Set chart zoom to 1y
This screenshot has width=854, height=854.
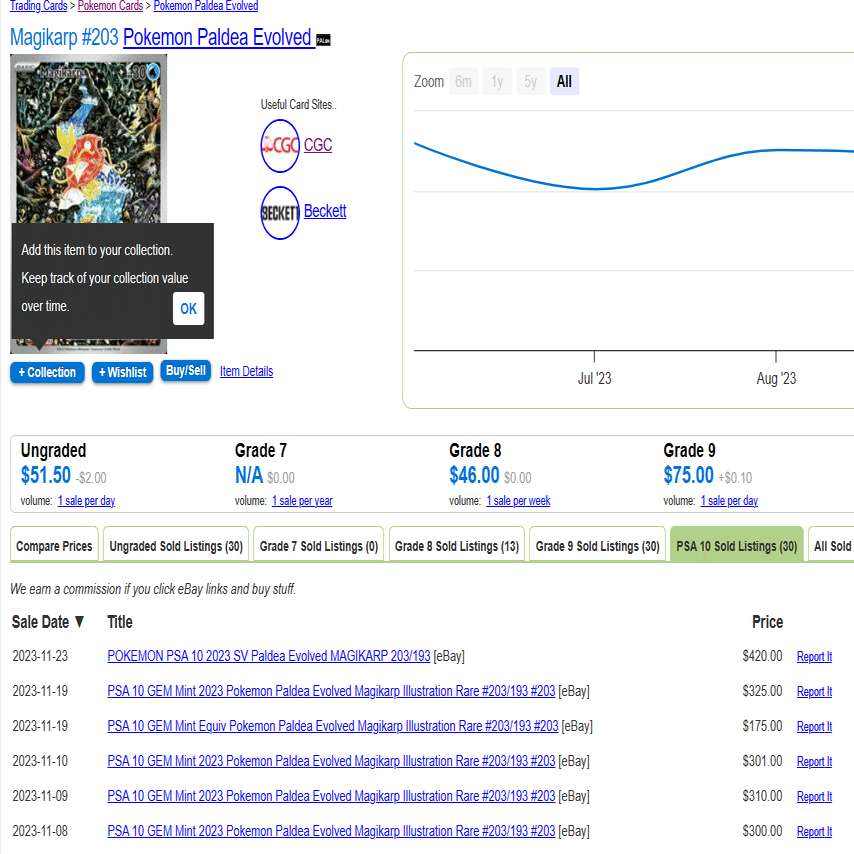point(497,81)
